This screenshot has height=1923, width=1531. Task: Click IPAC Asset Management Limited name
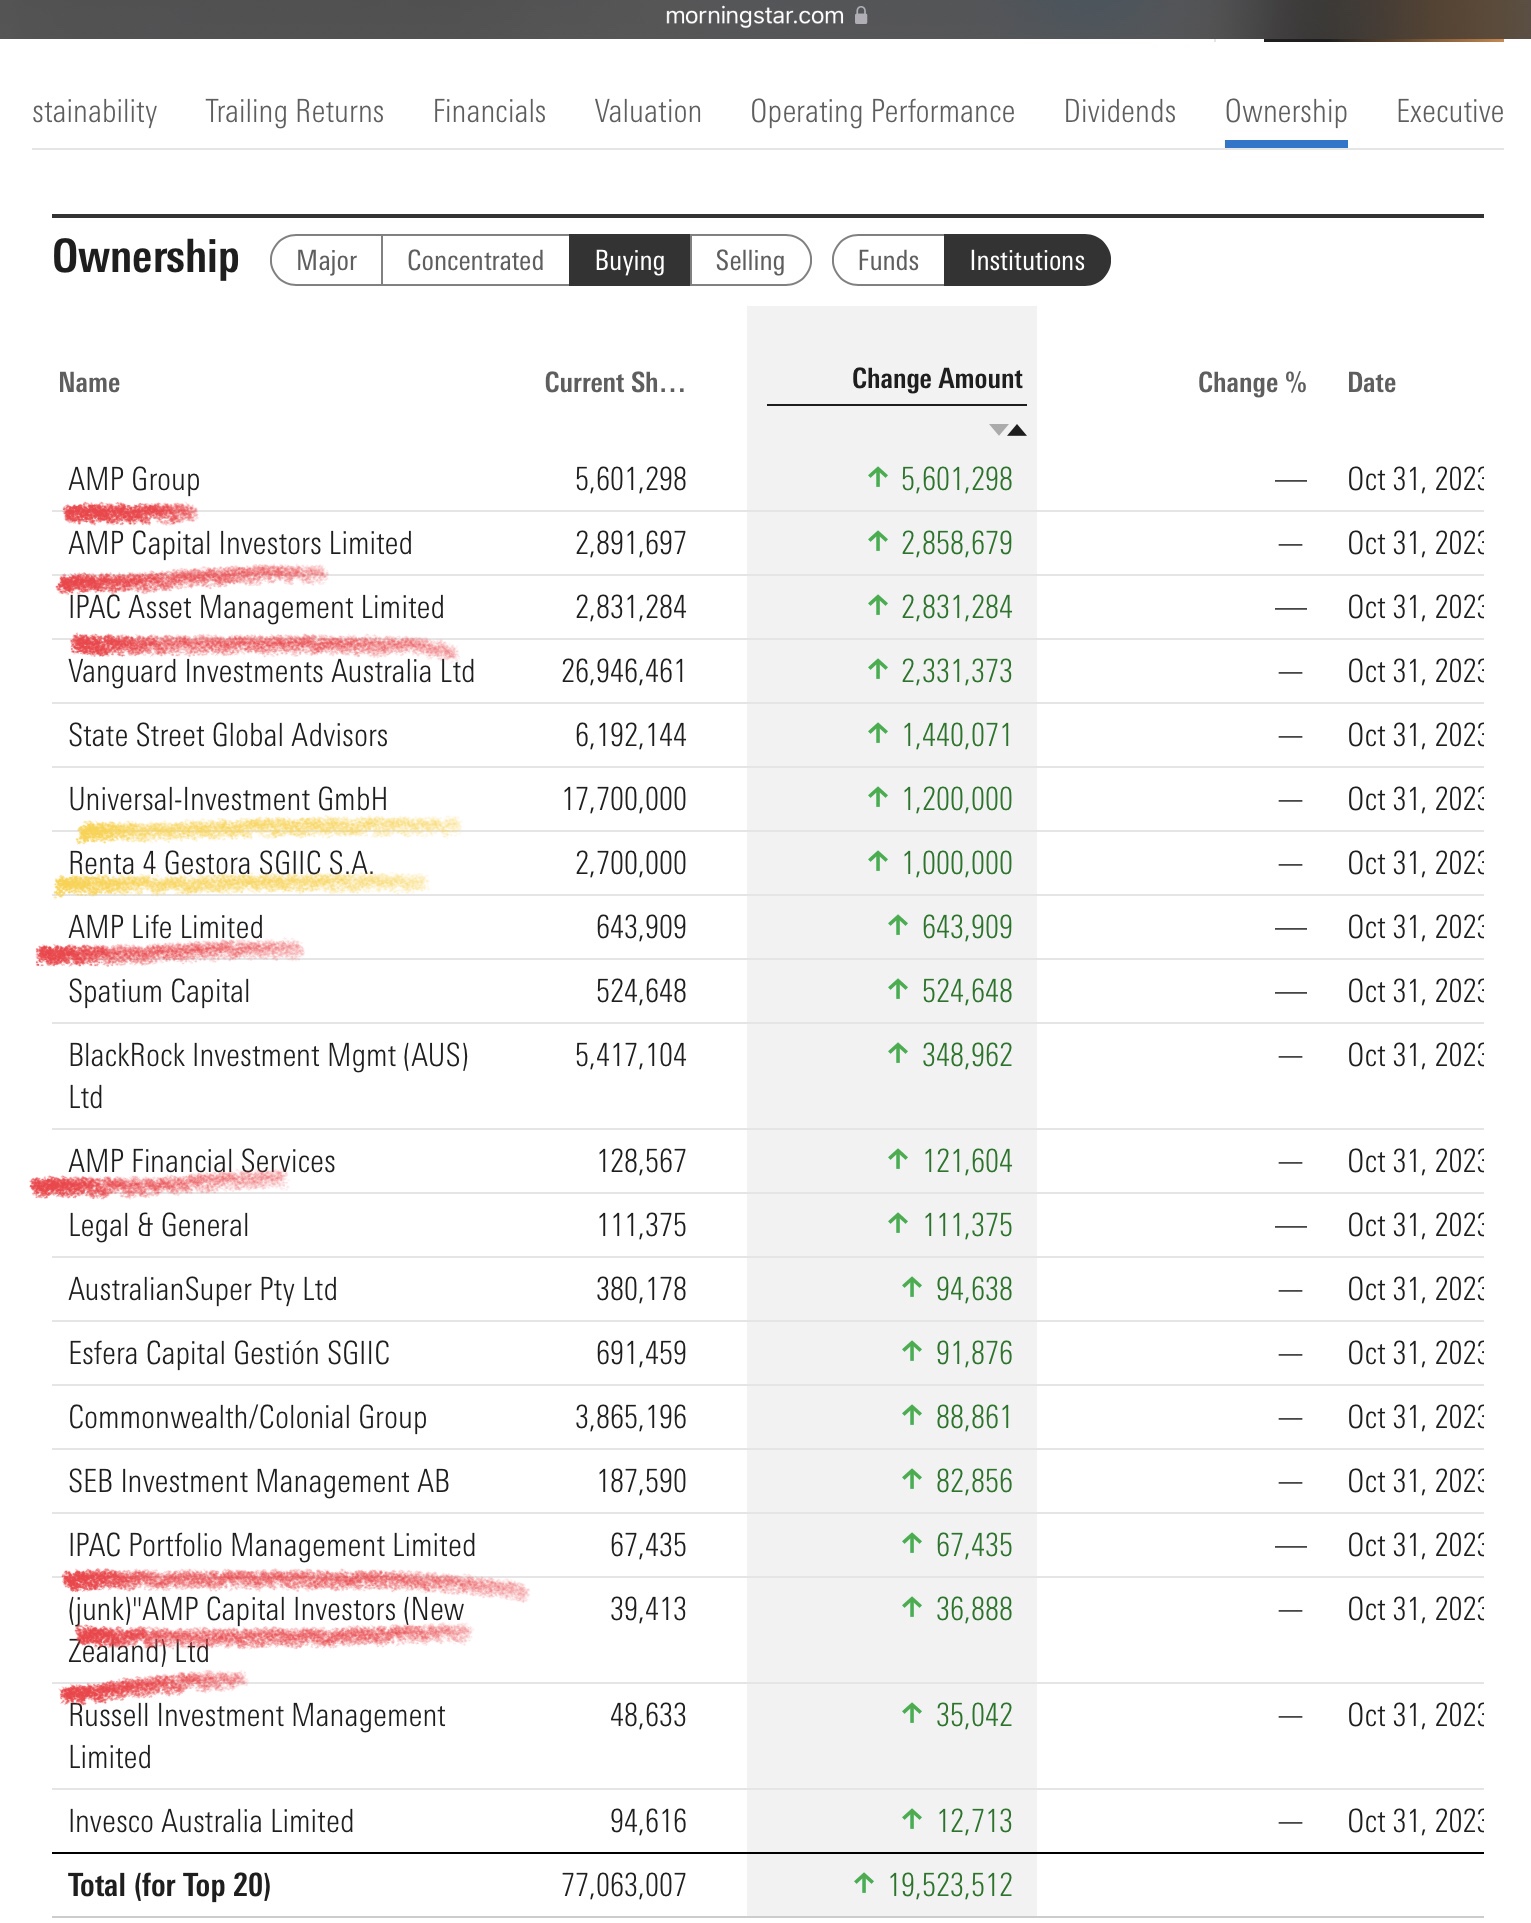(x=256, y=607)
